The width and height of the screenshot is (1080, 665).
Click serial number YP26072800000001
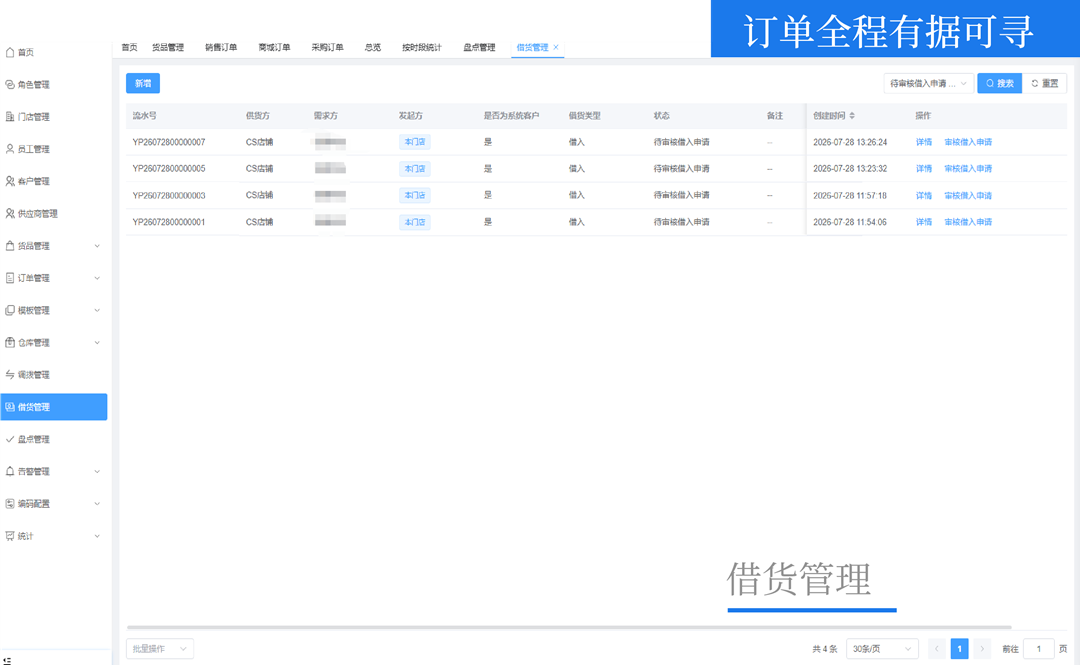(169, 222)
